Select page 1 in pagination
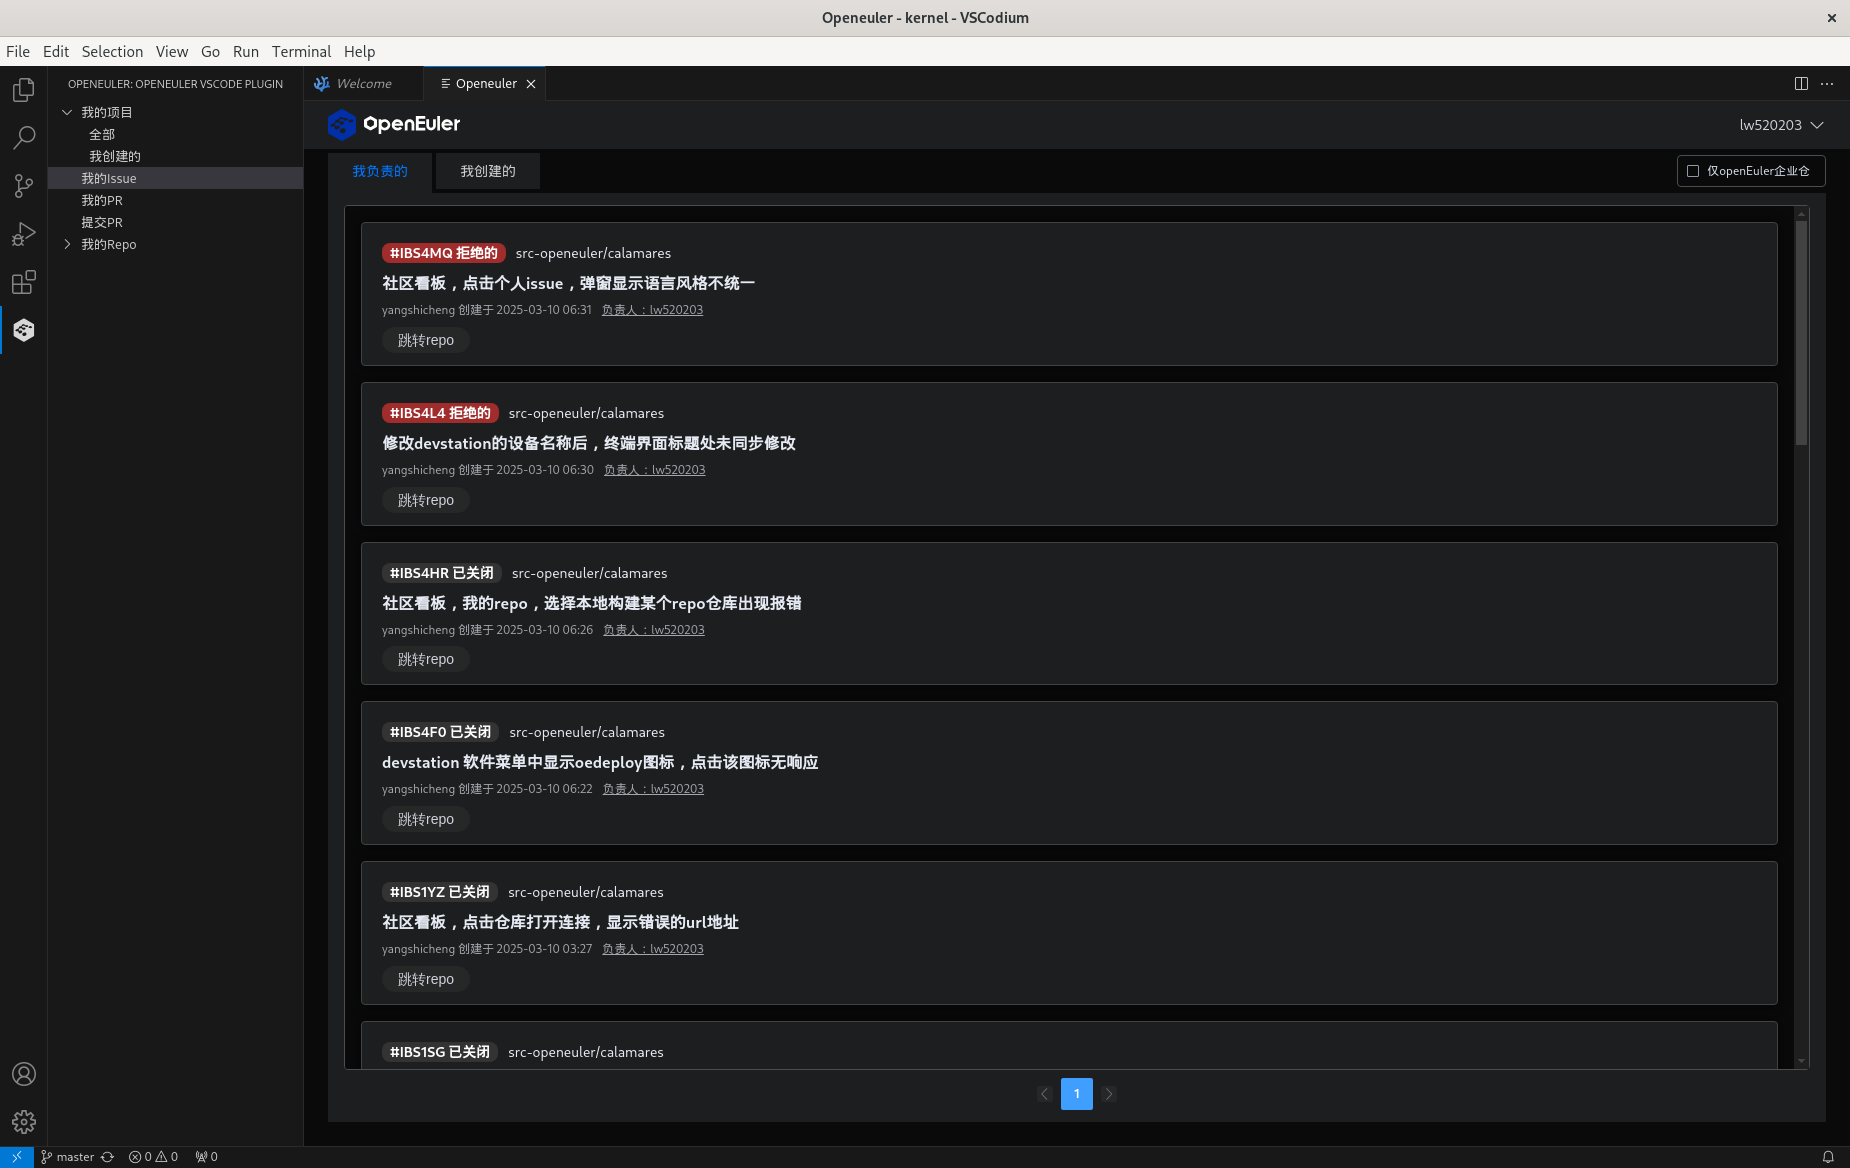Viewport: 1850px width, 1168px height. [x=1077, y=1094]
